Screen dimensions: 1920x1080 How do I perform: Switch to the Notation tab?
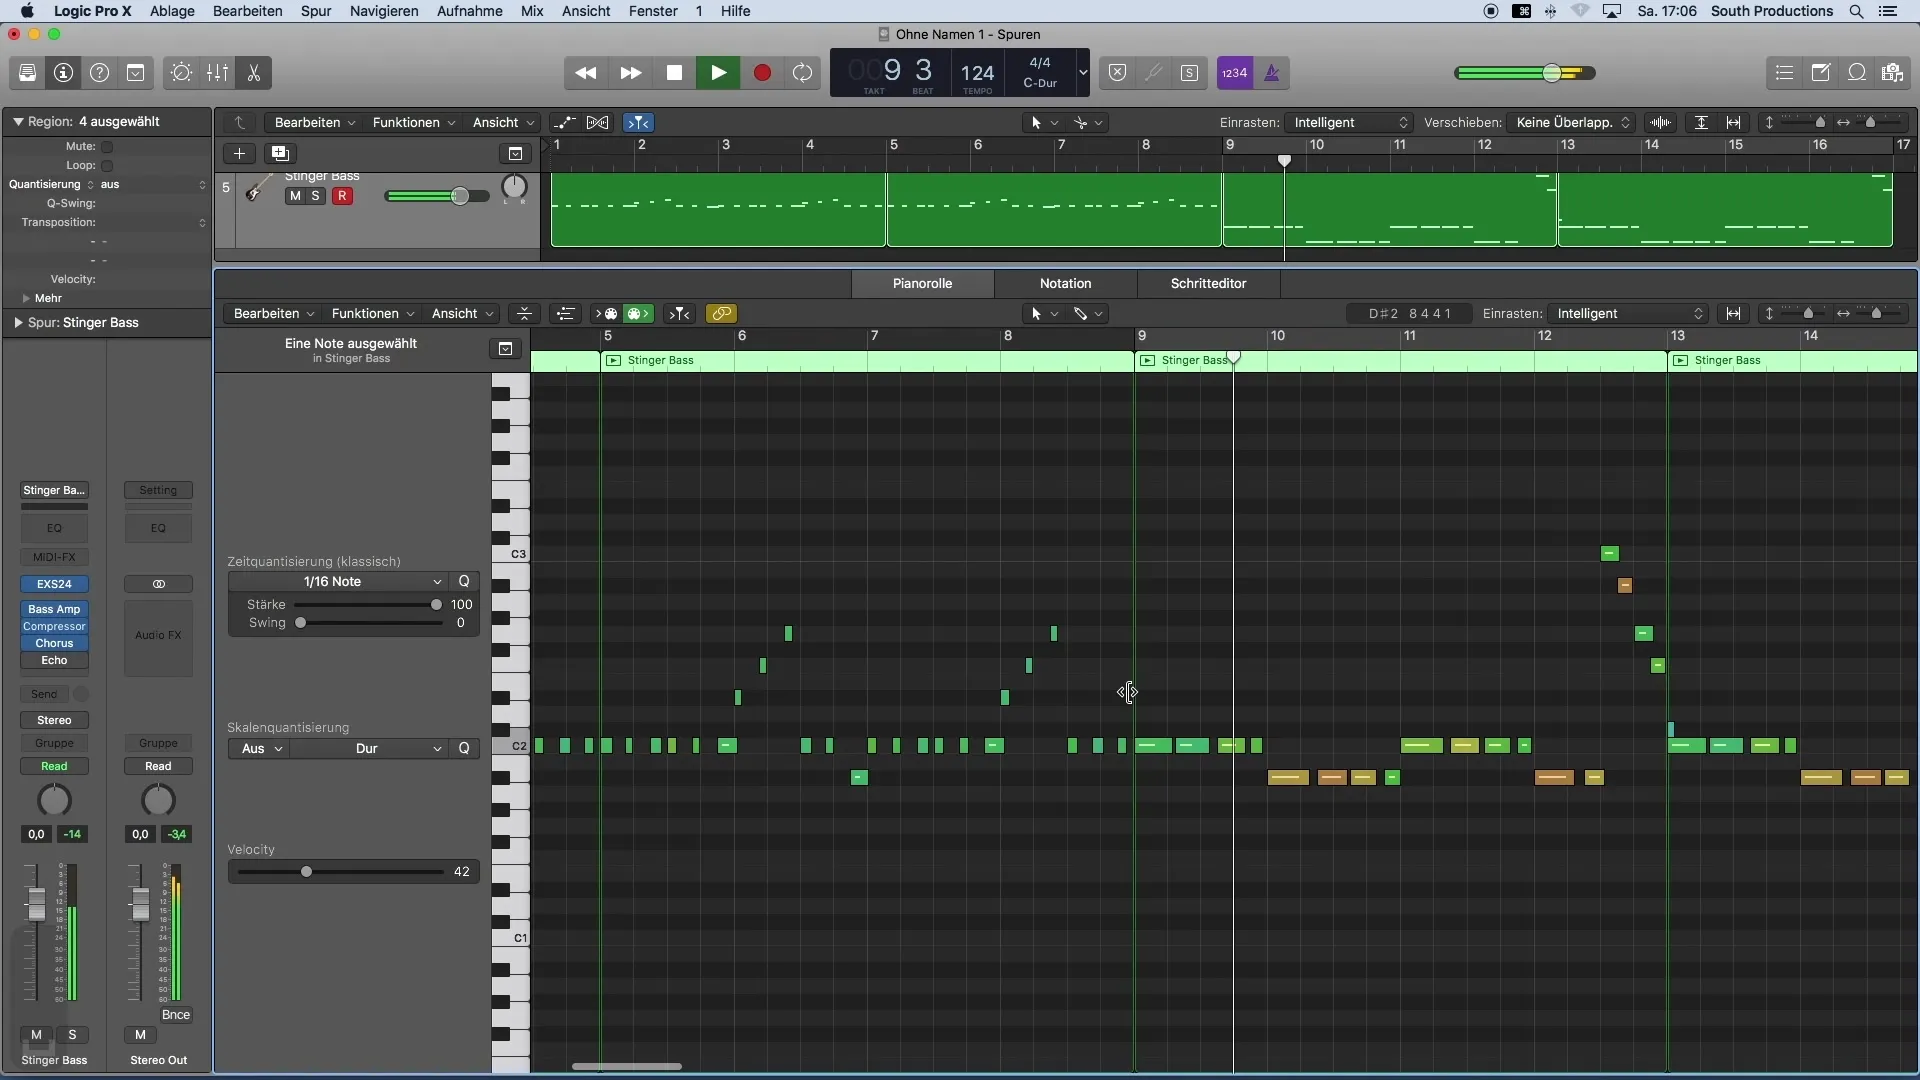(1065, 282)
